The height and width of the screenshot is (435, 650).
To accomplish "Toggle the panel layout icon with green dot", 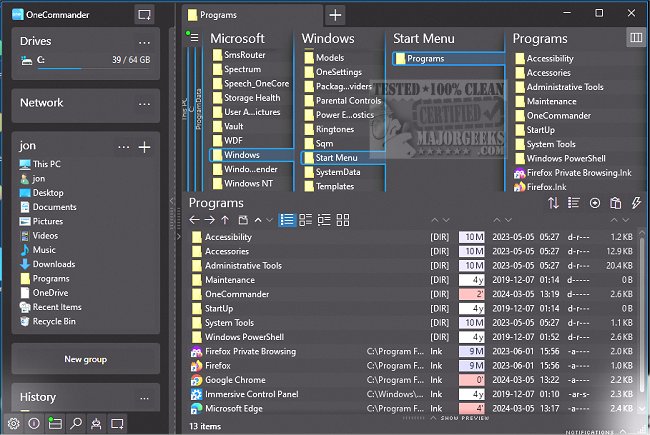I will pos(55,423).
